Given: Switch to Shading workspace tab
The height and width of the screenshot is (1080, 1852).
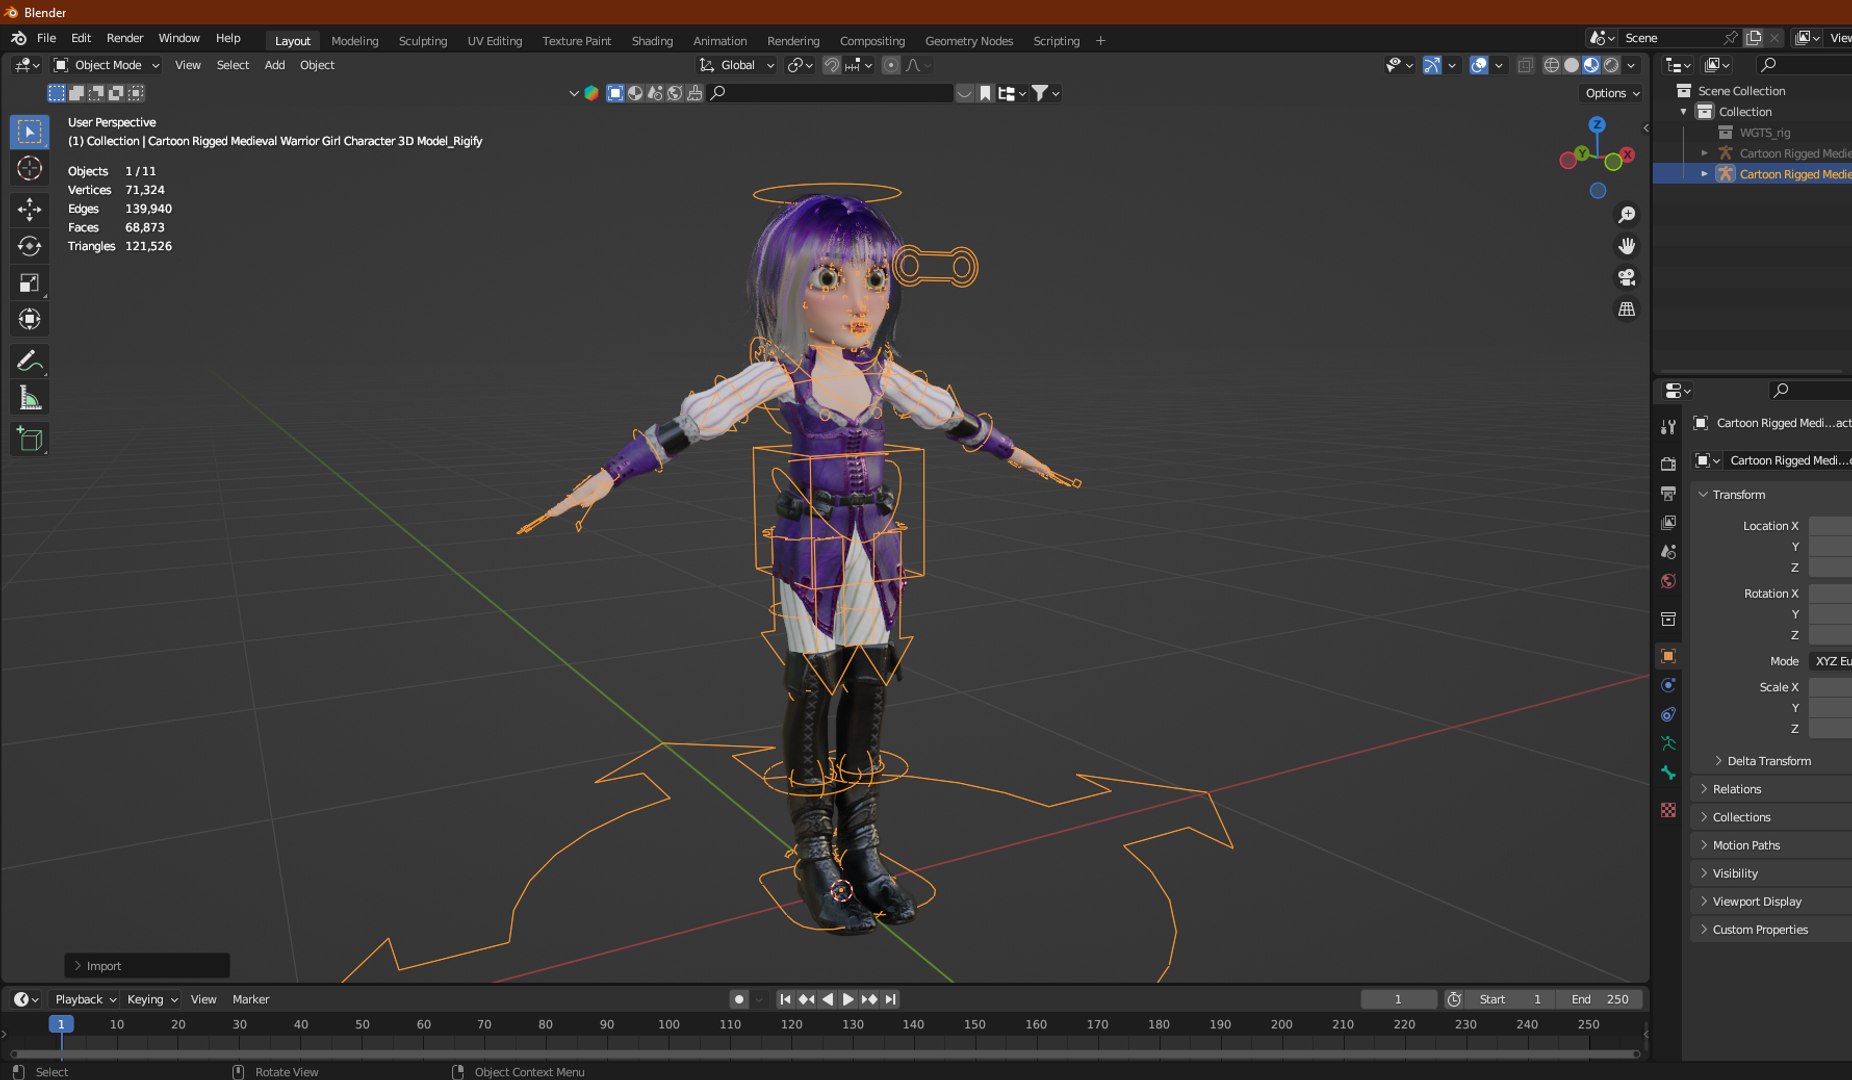Looking at the screenshot, I should pyautogui.click(x=652, y=41).
